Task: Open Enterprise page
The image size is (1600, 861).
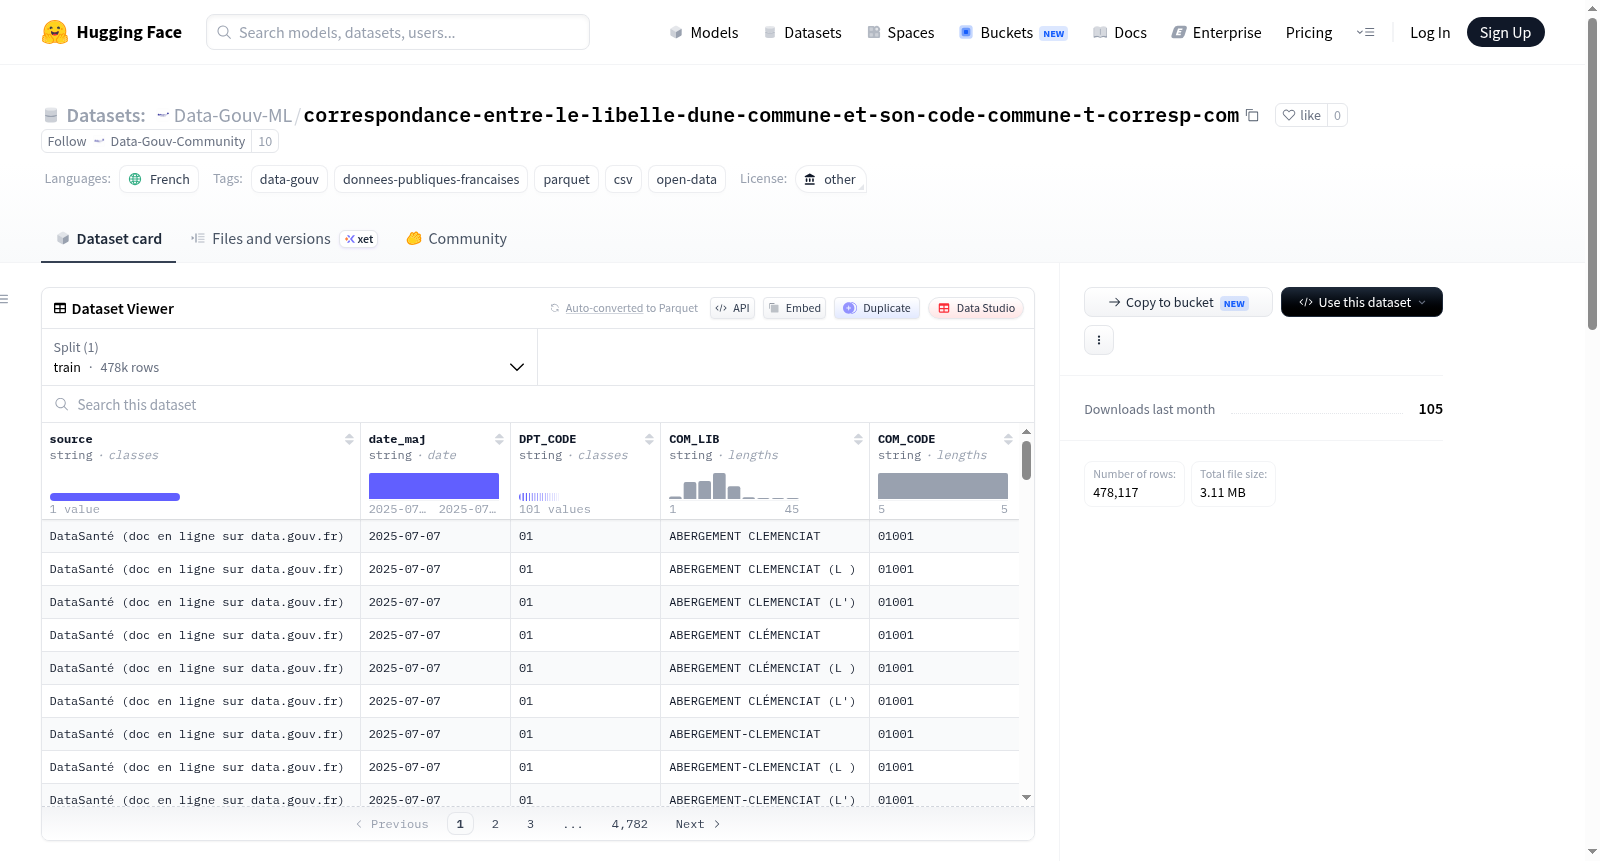Action: pyautogui.click(x=1217, y=32)
